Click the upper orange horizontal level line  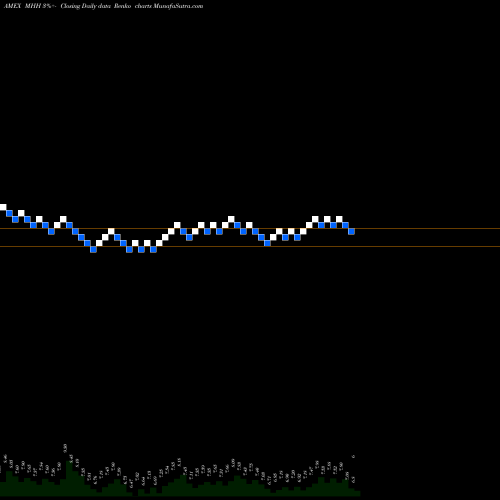coord(250,229)
